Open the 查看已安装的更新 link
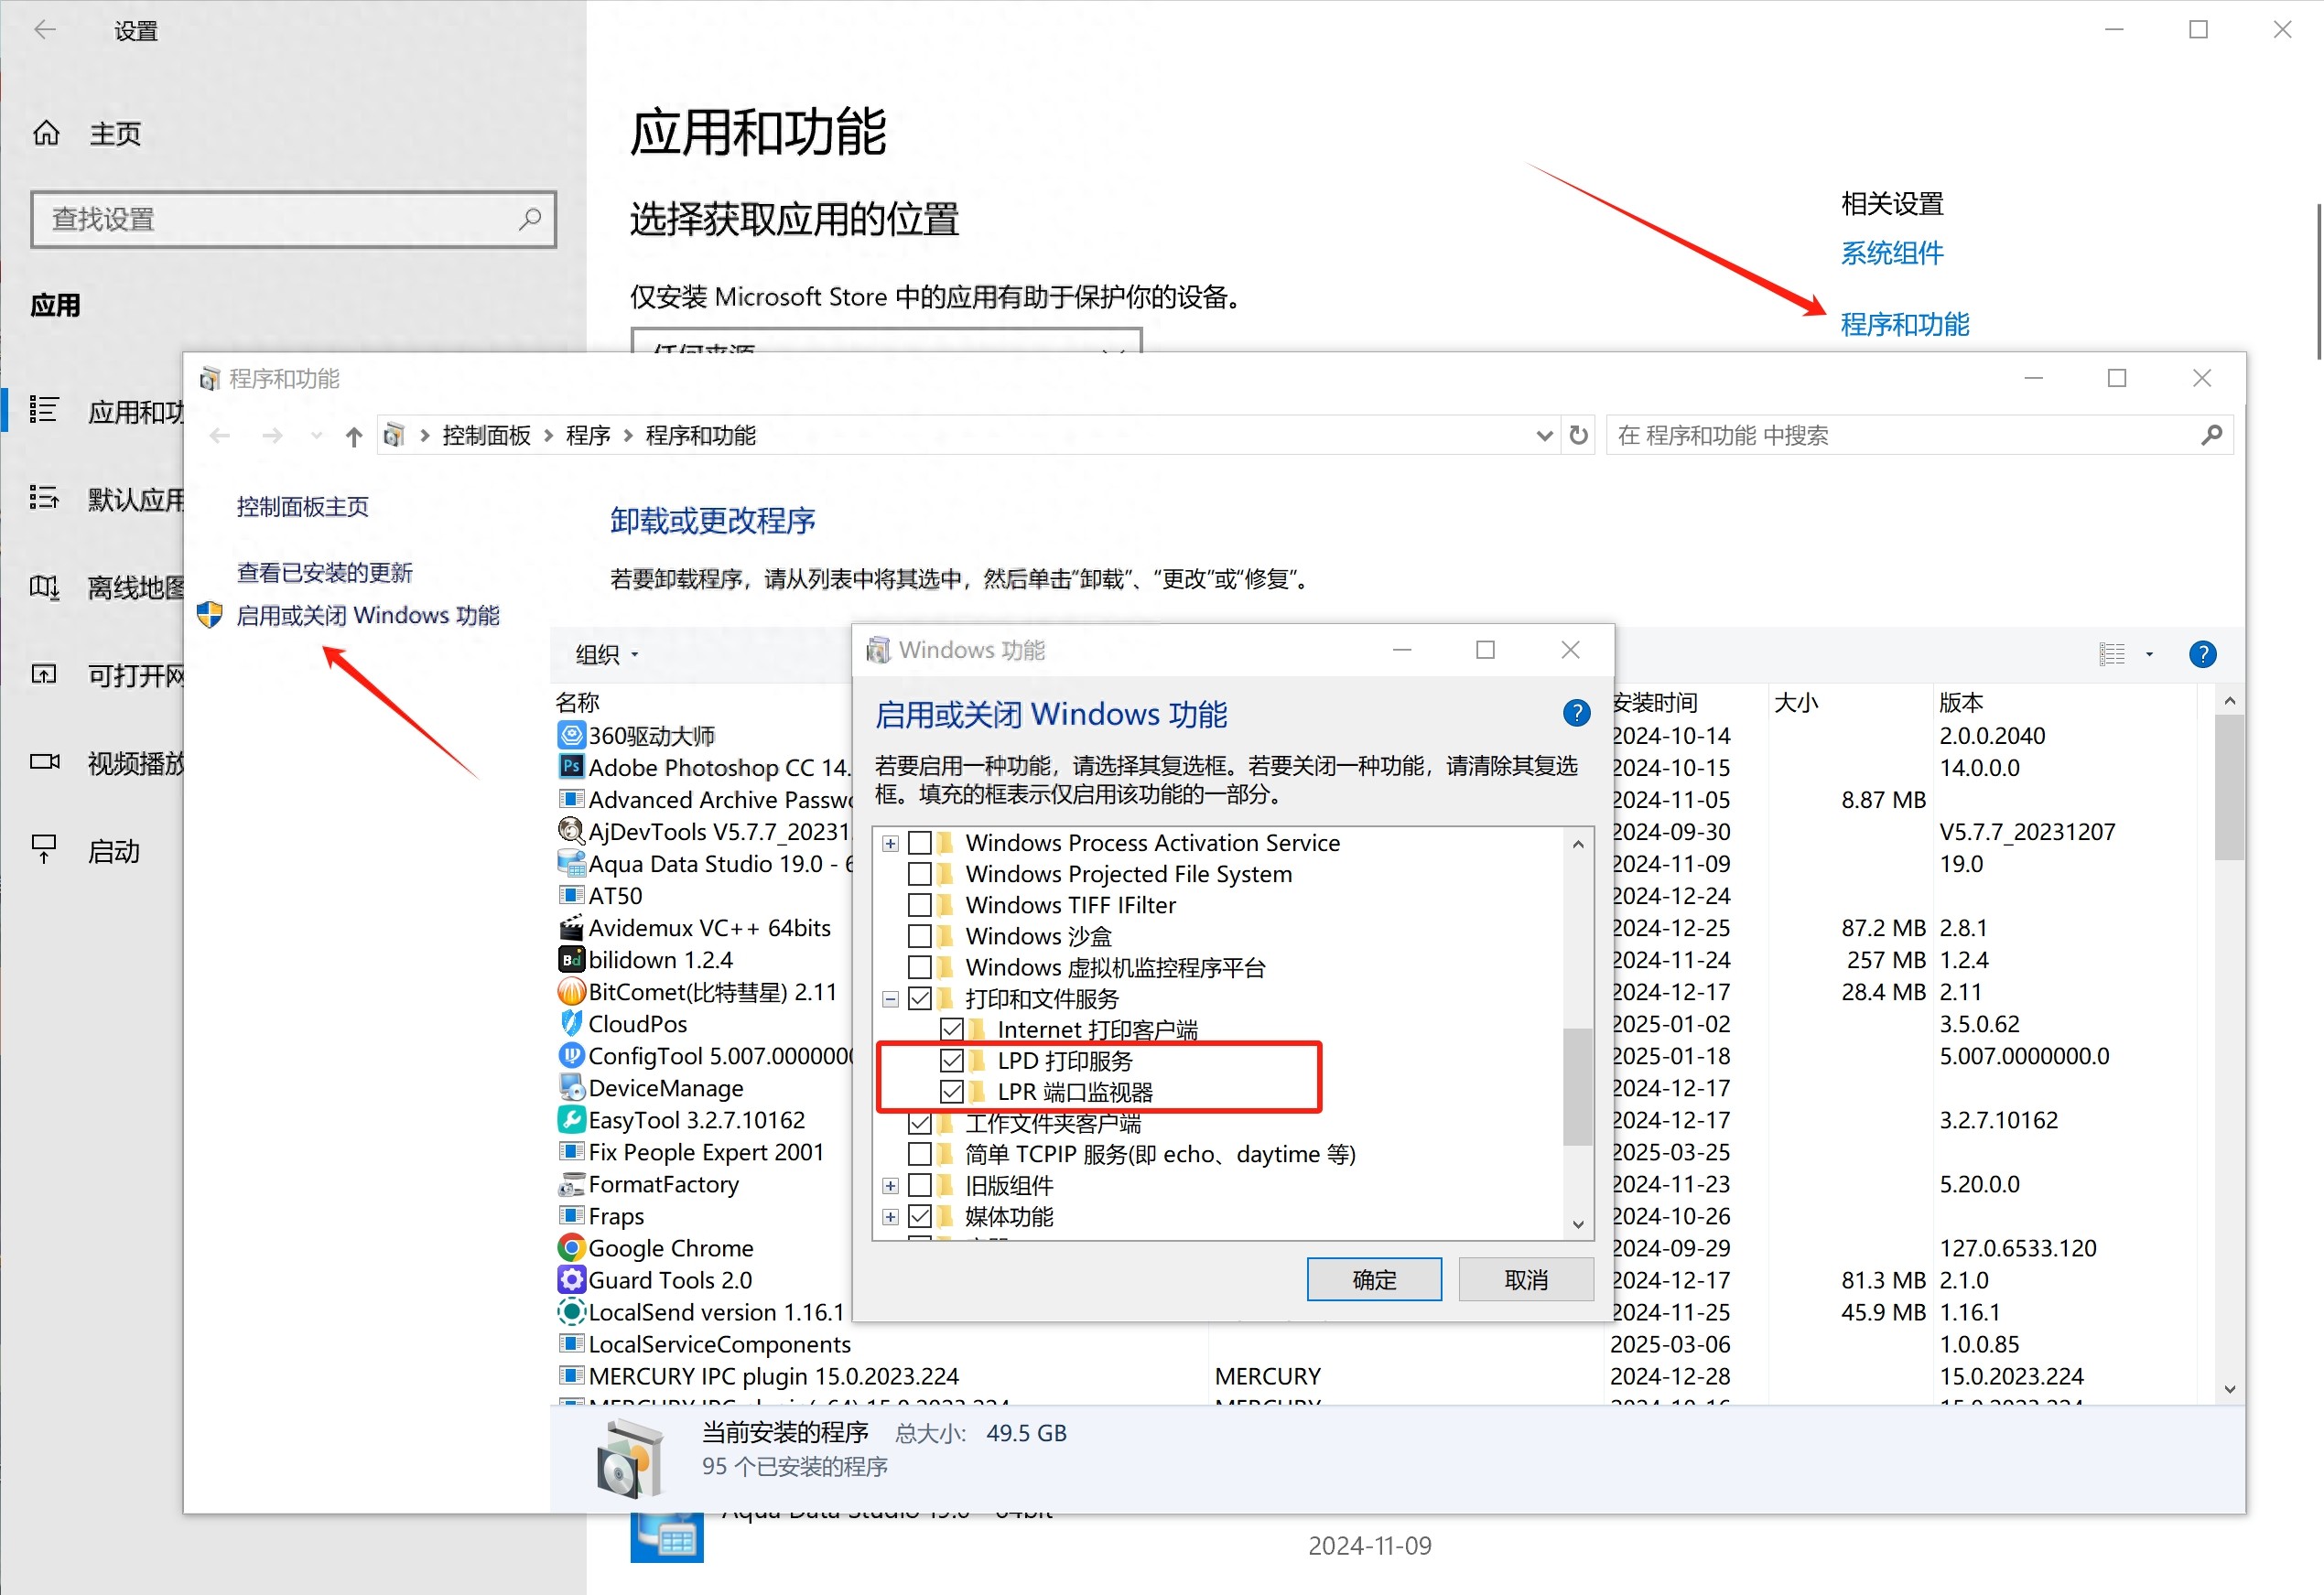2324x1595 pixels. pos(325,572)
